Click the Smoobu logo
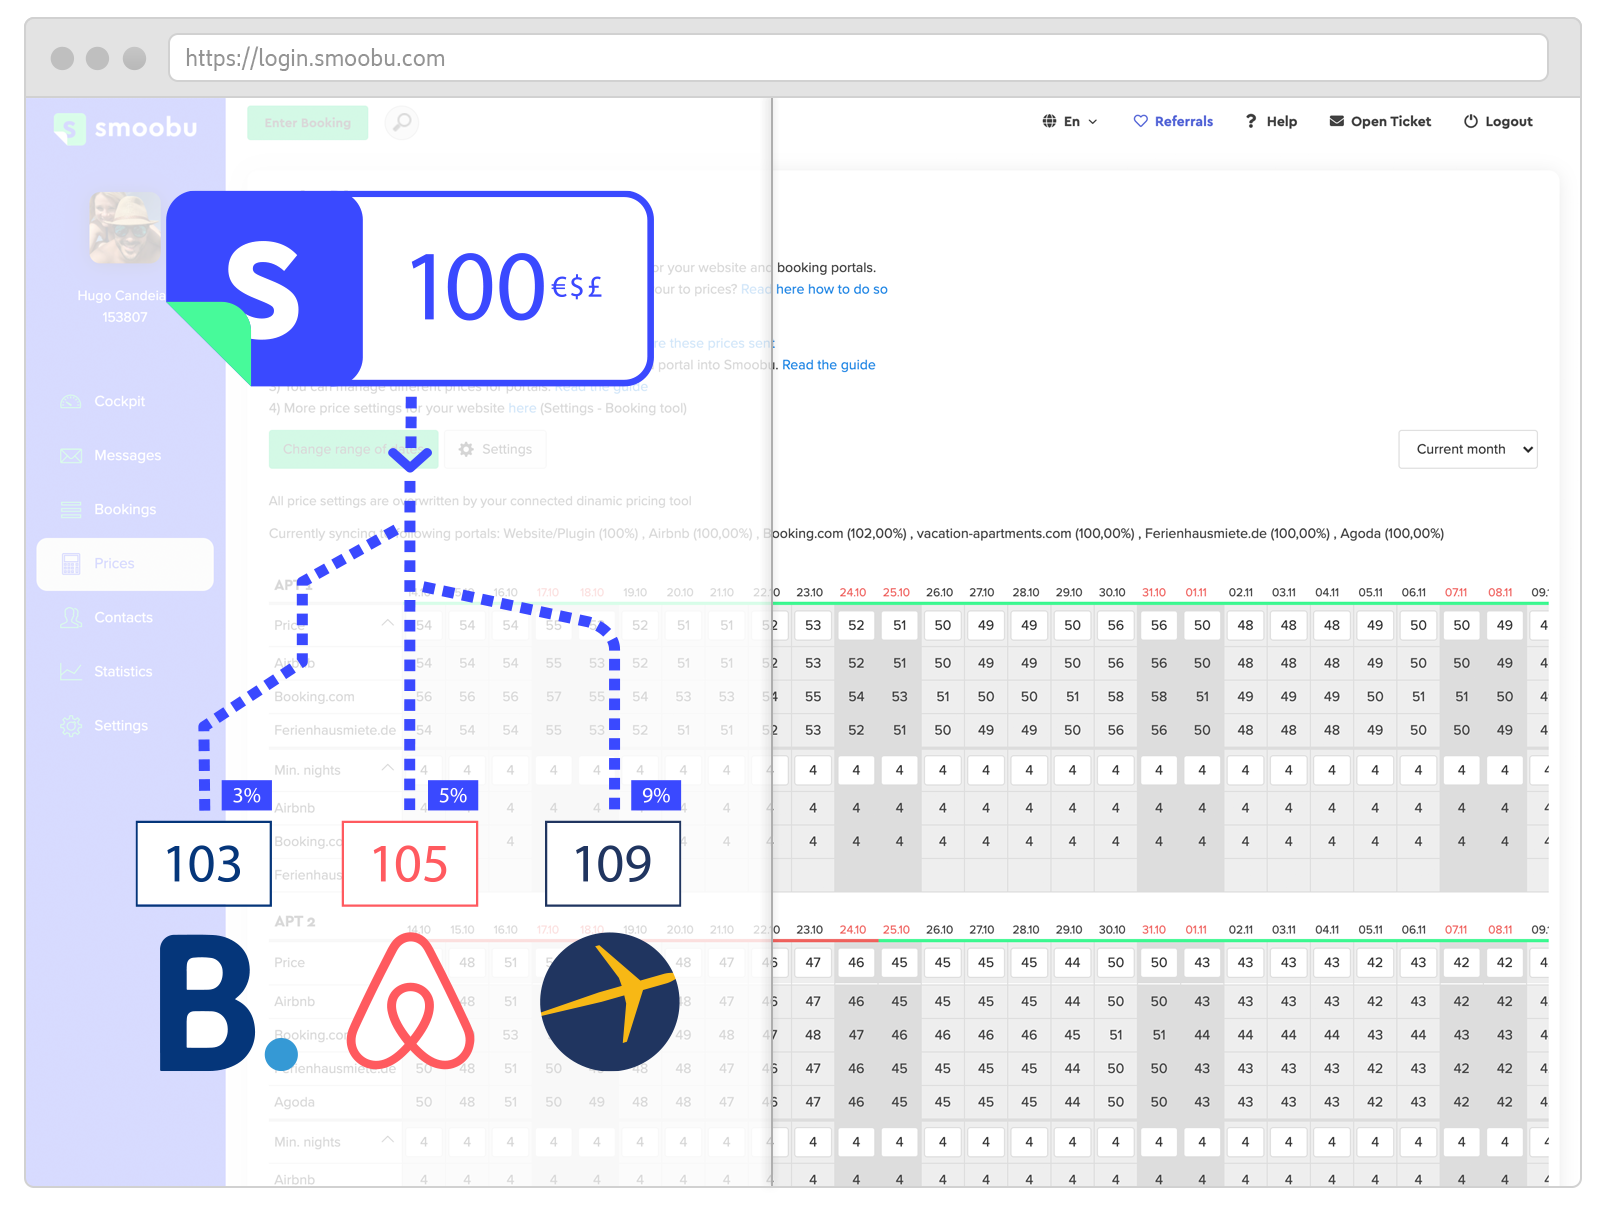 click(126, 128)
